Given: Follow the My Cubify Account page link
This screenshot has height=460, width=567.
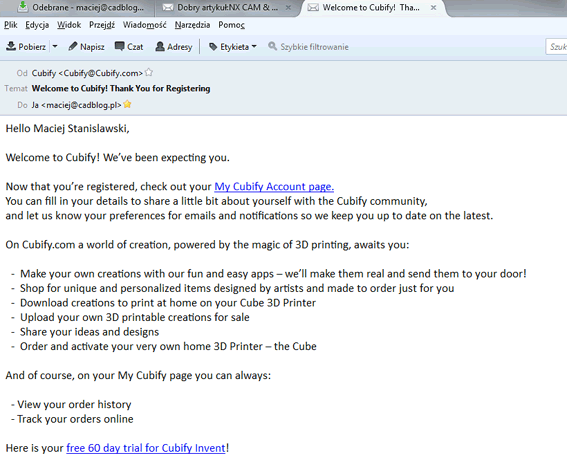Looking at the screenshot, I should pos(274,187).
